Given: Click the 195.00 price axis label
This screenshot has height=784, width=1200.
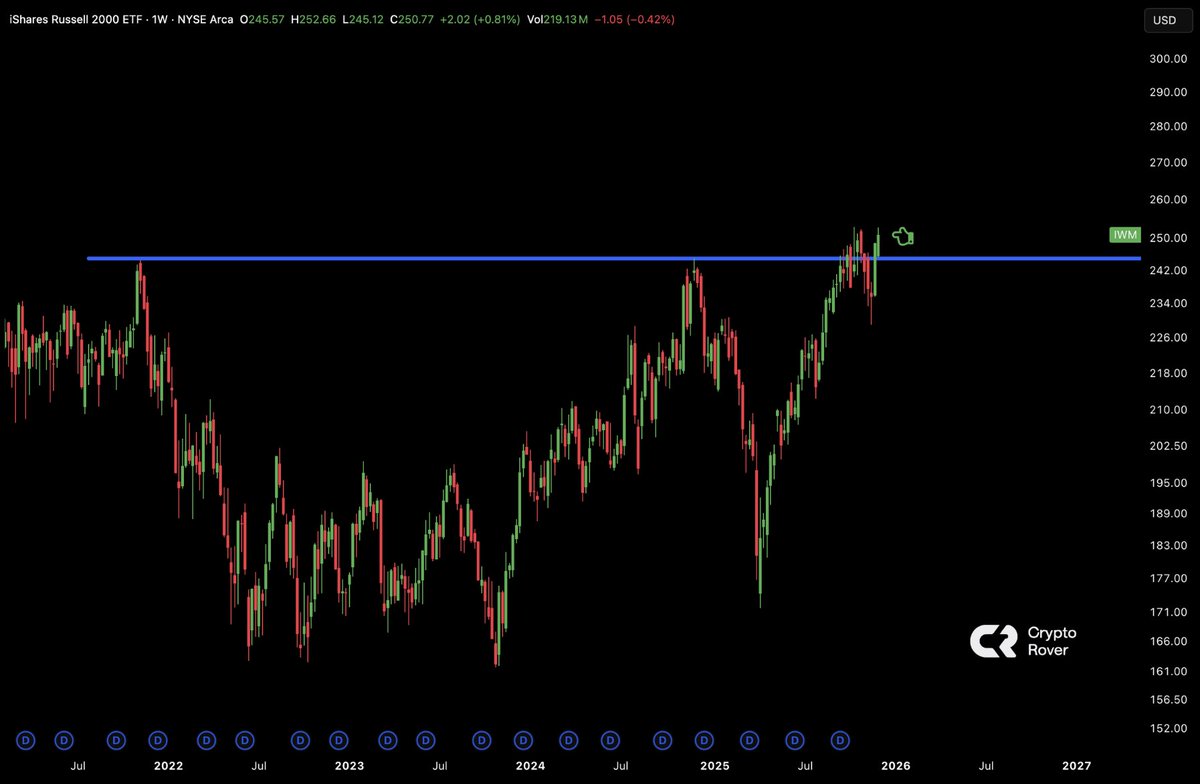Looking at the screenshot, I should [1168, 484].
